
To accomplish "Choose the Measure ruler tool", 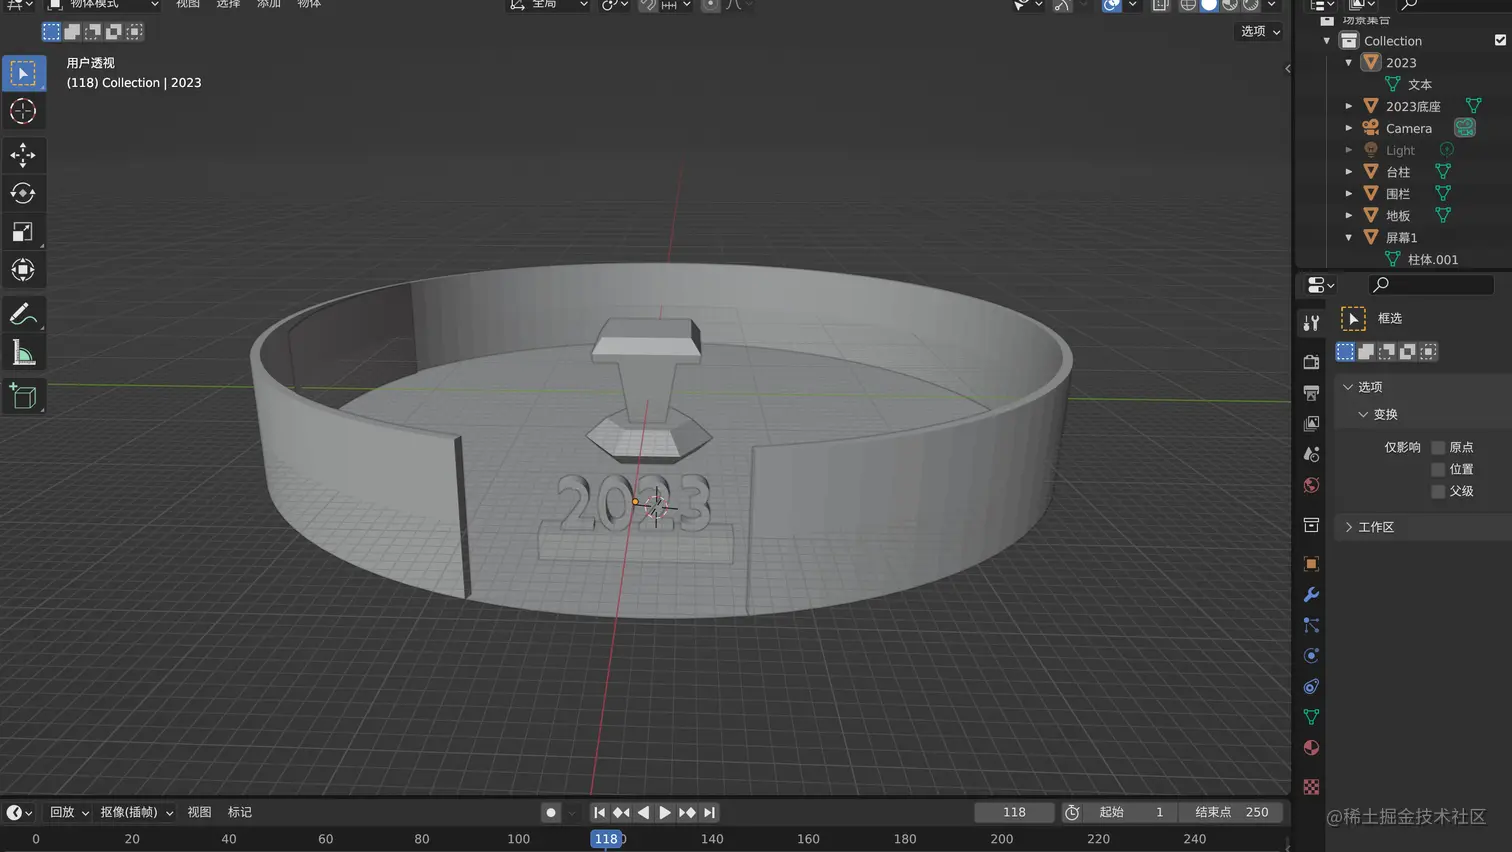I will (23, 353).
